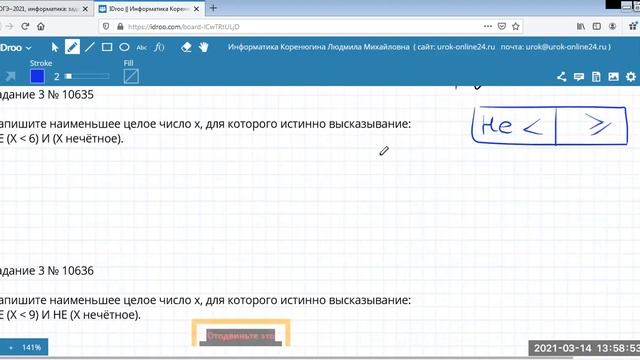Toggle the browser sidebar icon
Screen dimensions: 640x360
point(597,26)
